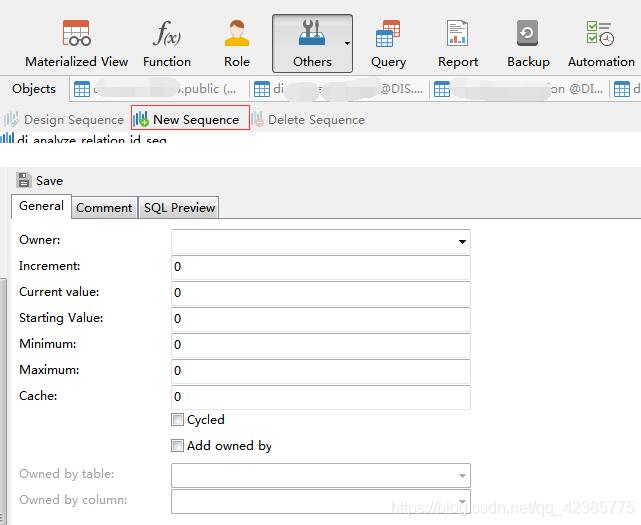Open the Automation tool

pyautogui.click(x=601, y=43)
